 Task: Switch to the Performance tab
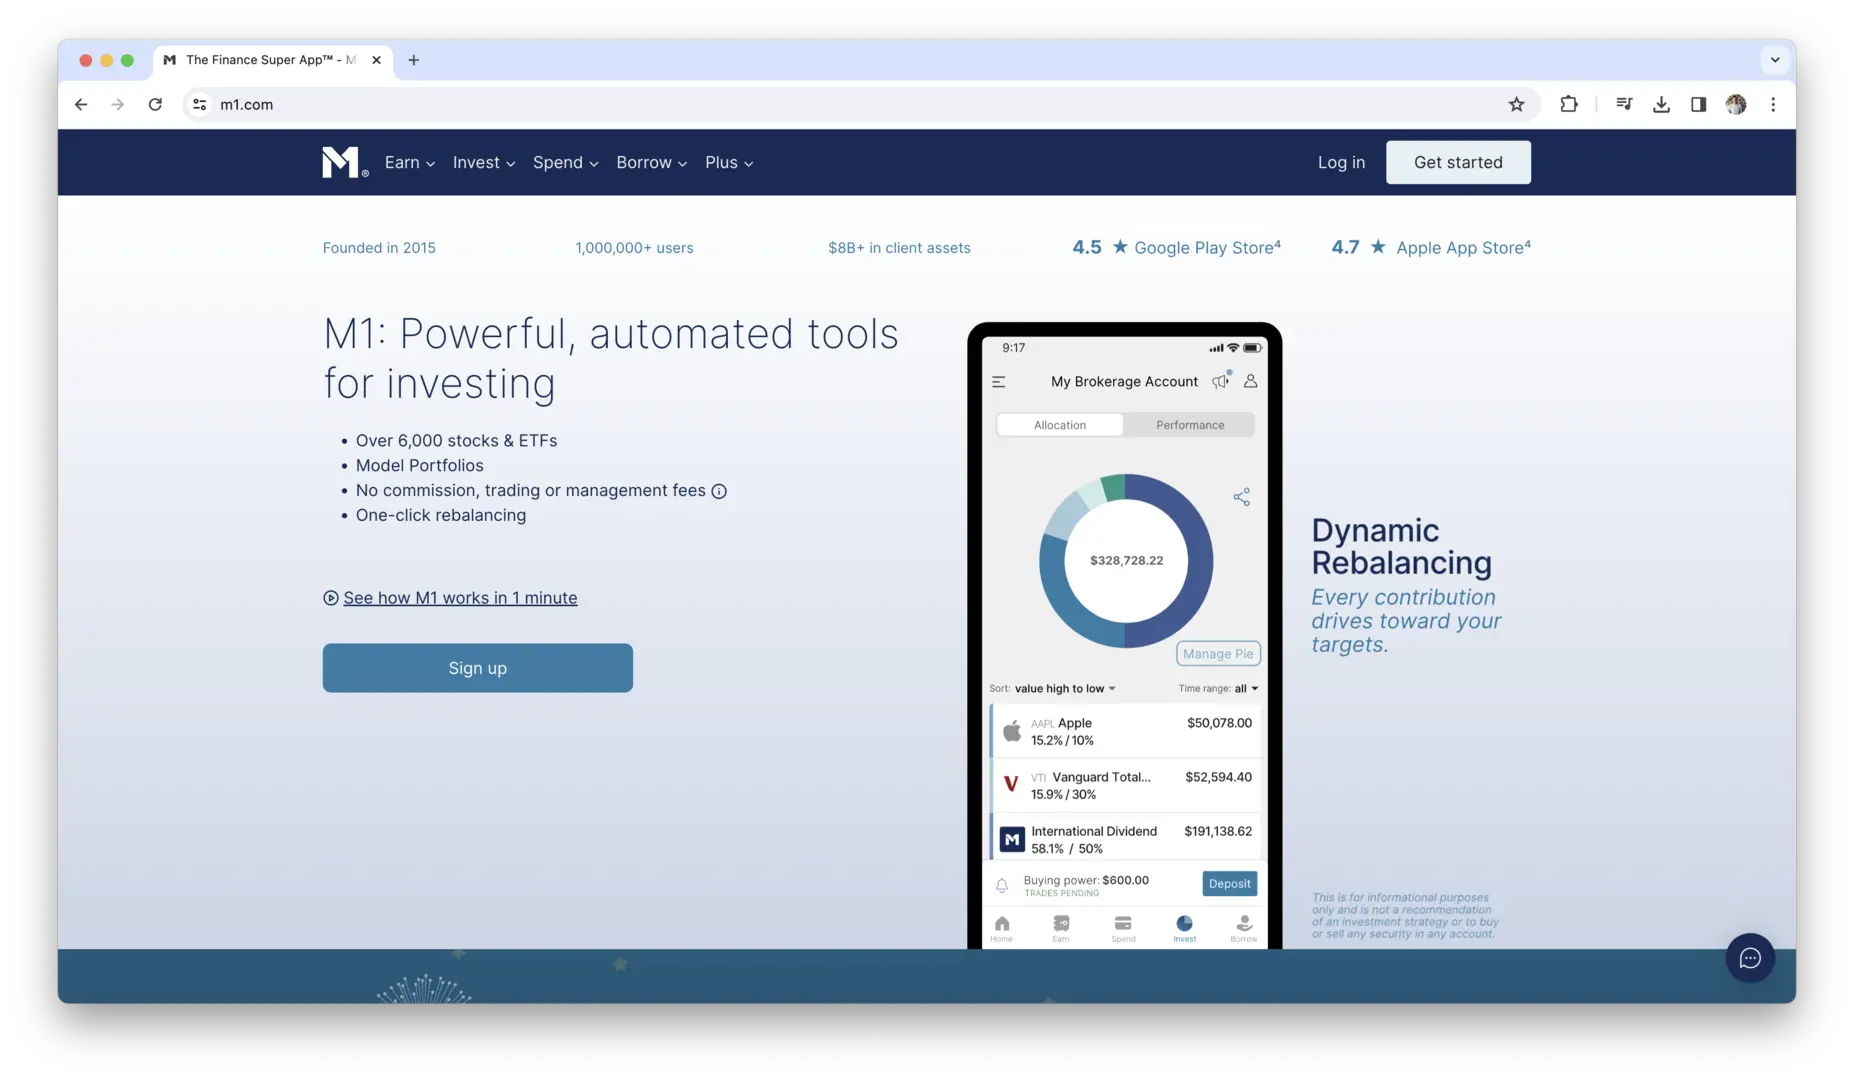[1190, 425]
